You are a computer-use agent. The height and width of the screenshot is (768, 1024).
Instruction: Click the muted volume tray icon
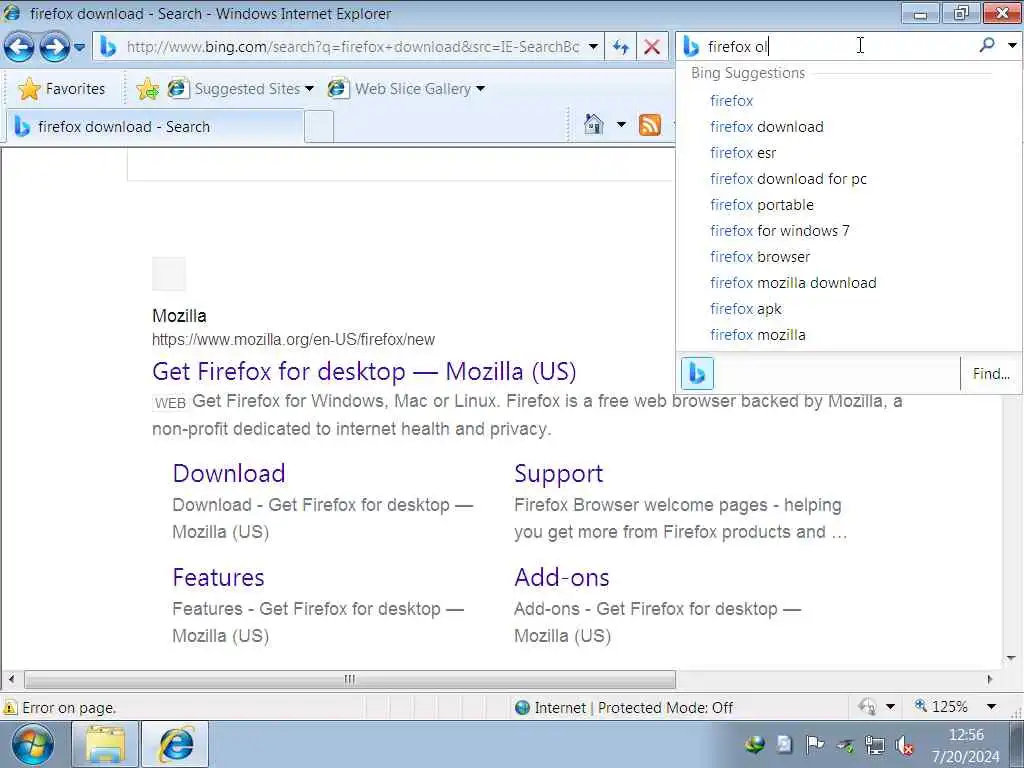[x=904, y=744]
